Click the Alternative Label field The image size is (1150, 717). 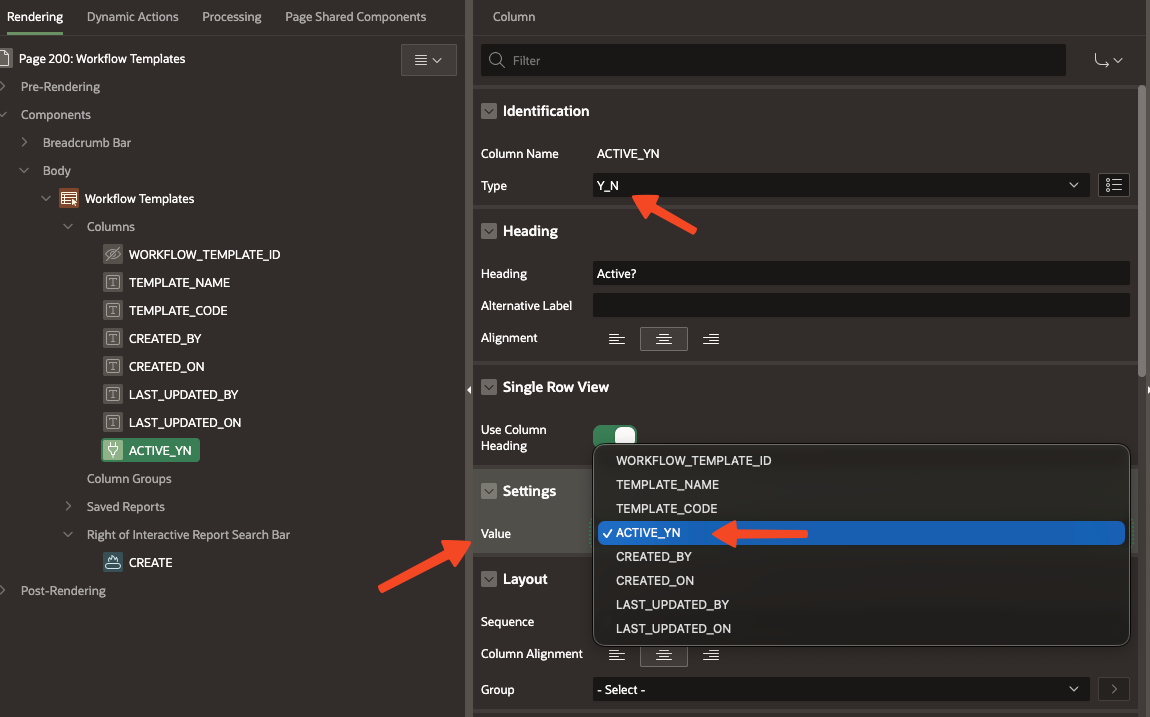pyautogui.click(x=861, y=306)
